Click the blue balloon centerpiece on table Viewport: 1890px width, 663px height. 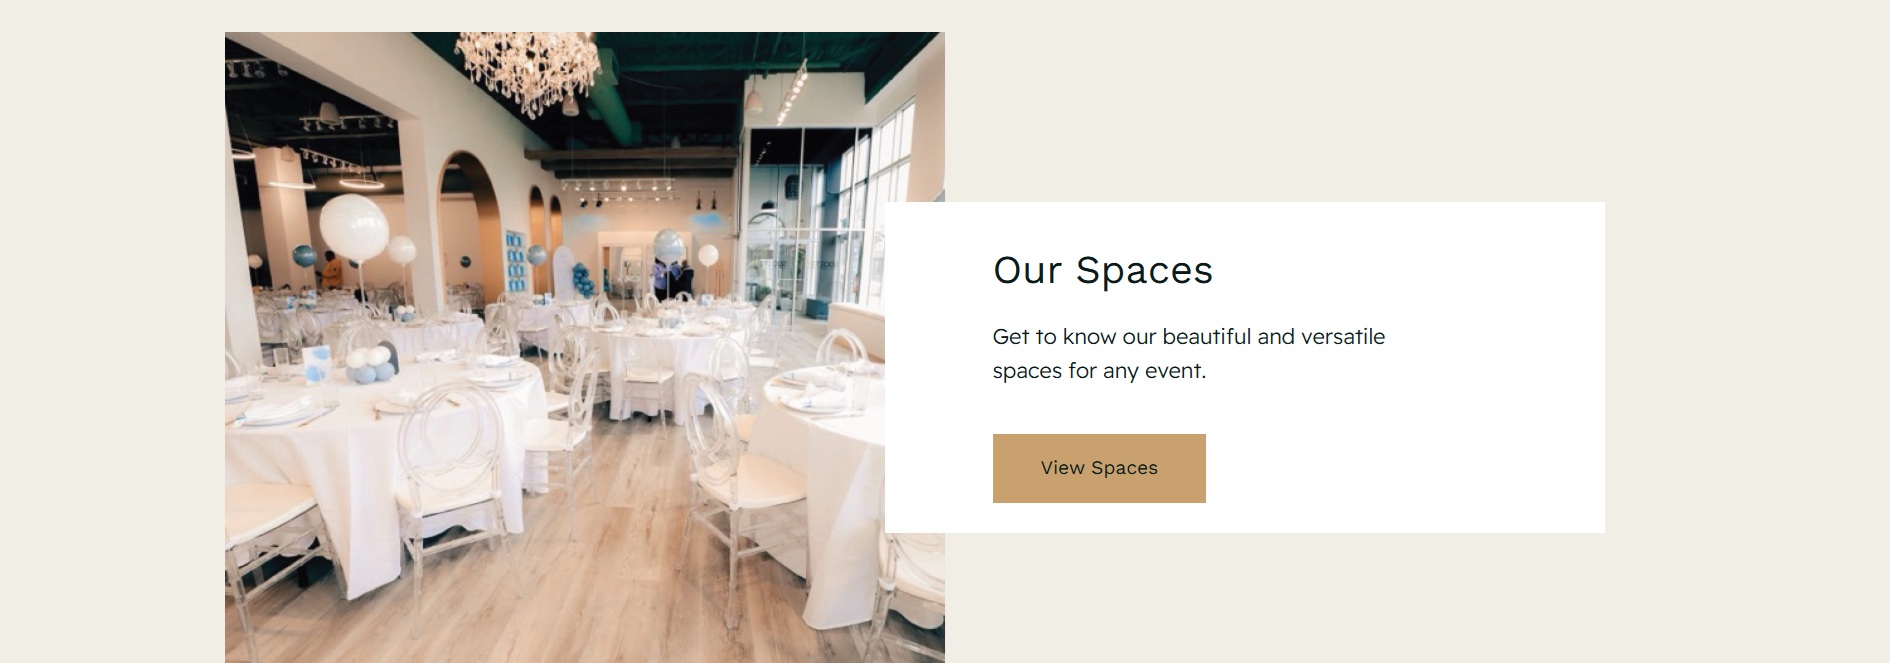coord(370,366)
